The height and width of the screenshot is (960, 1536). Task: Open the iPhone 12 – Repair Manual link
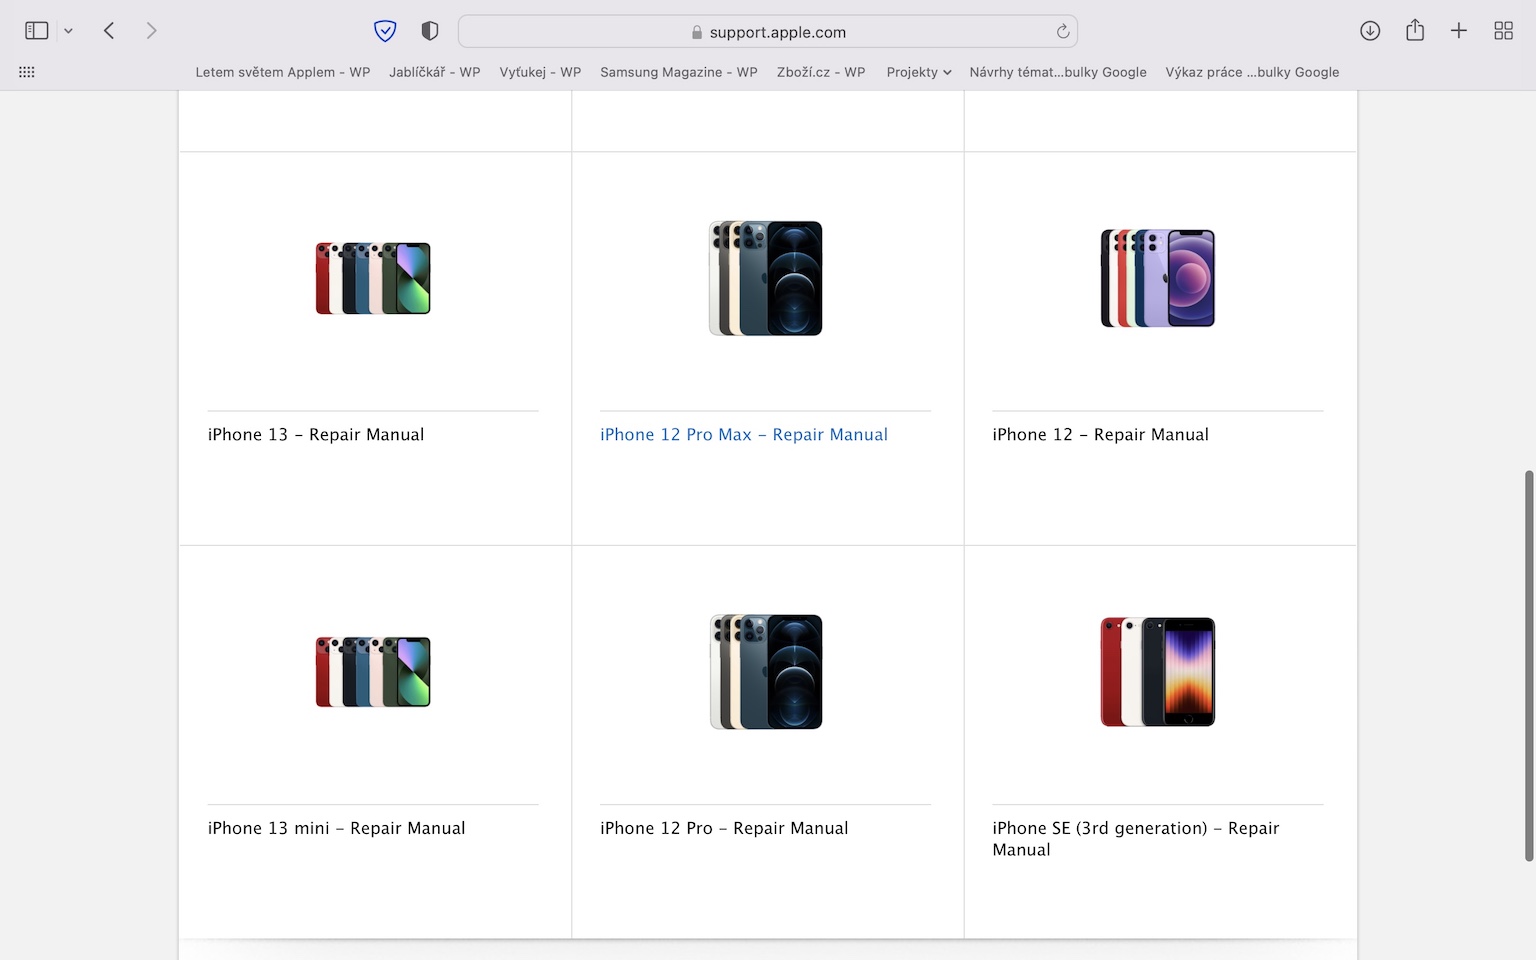tap(1101, 434)
